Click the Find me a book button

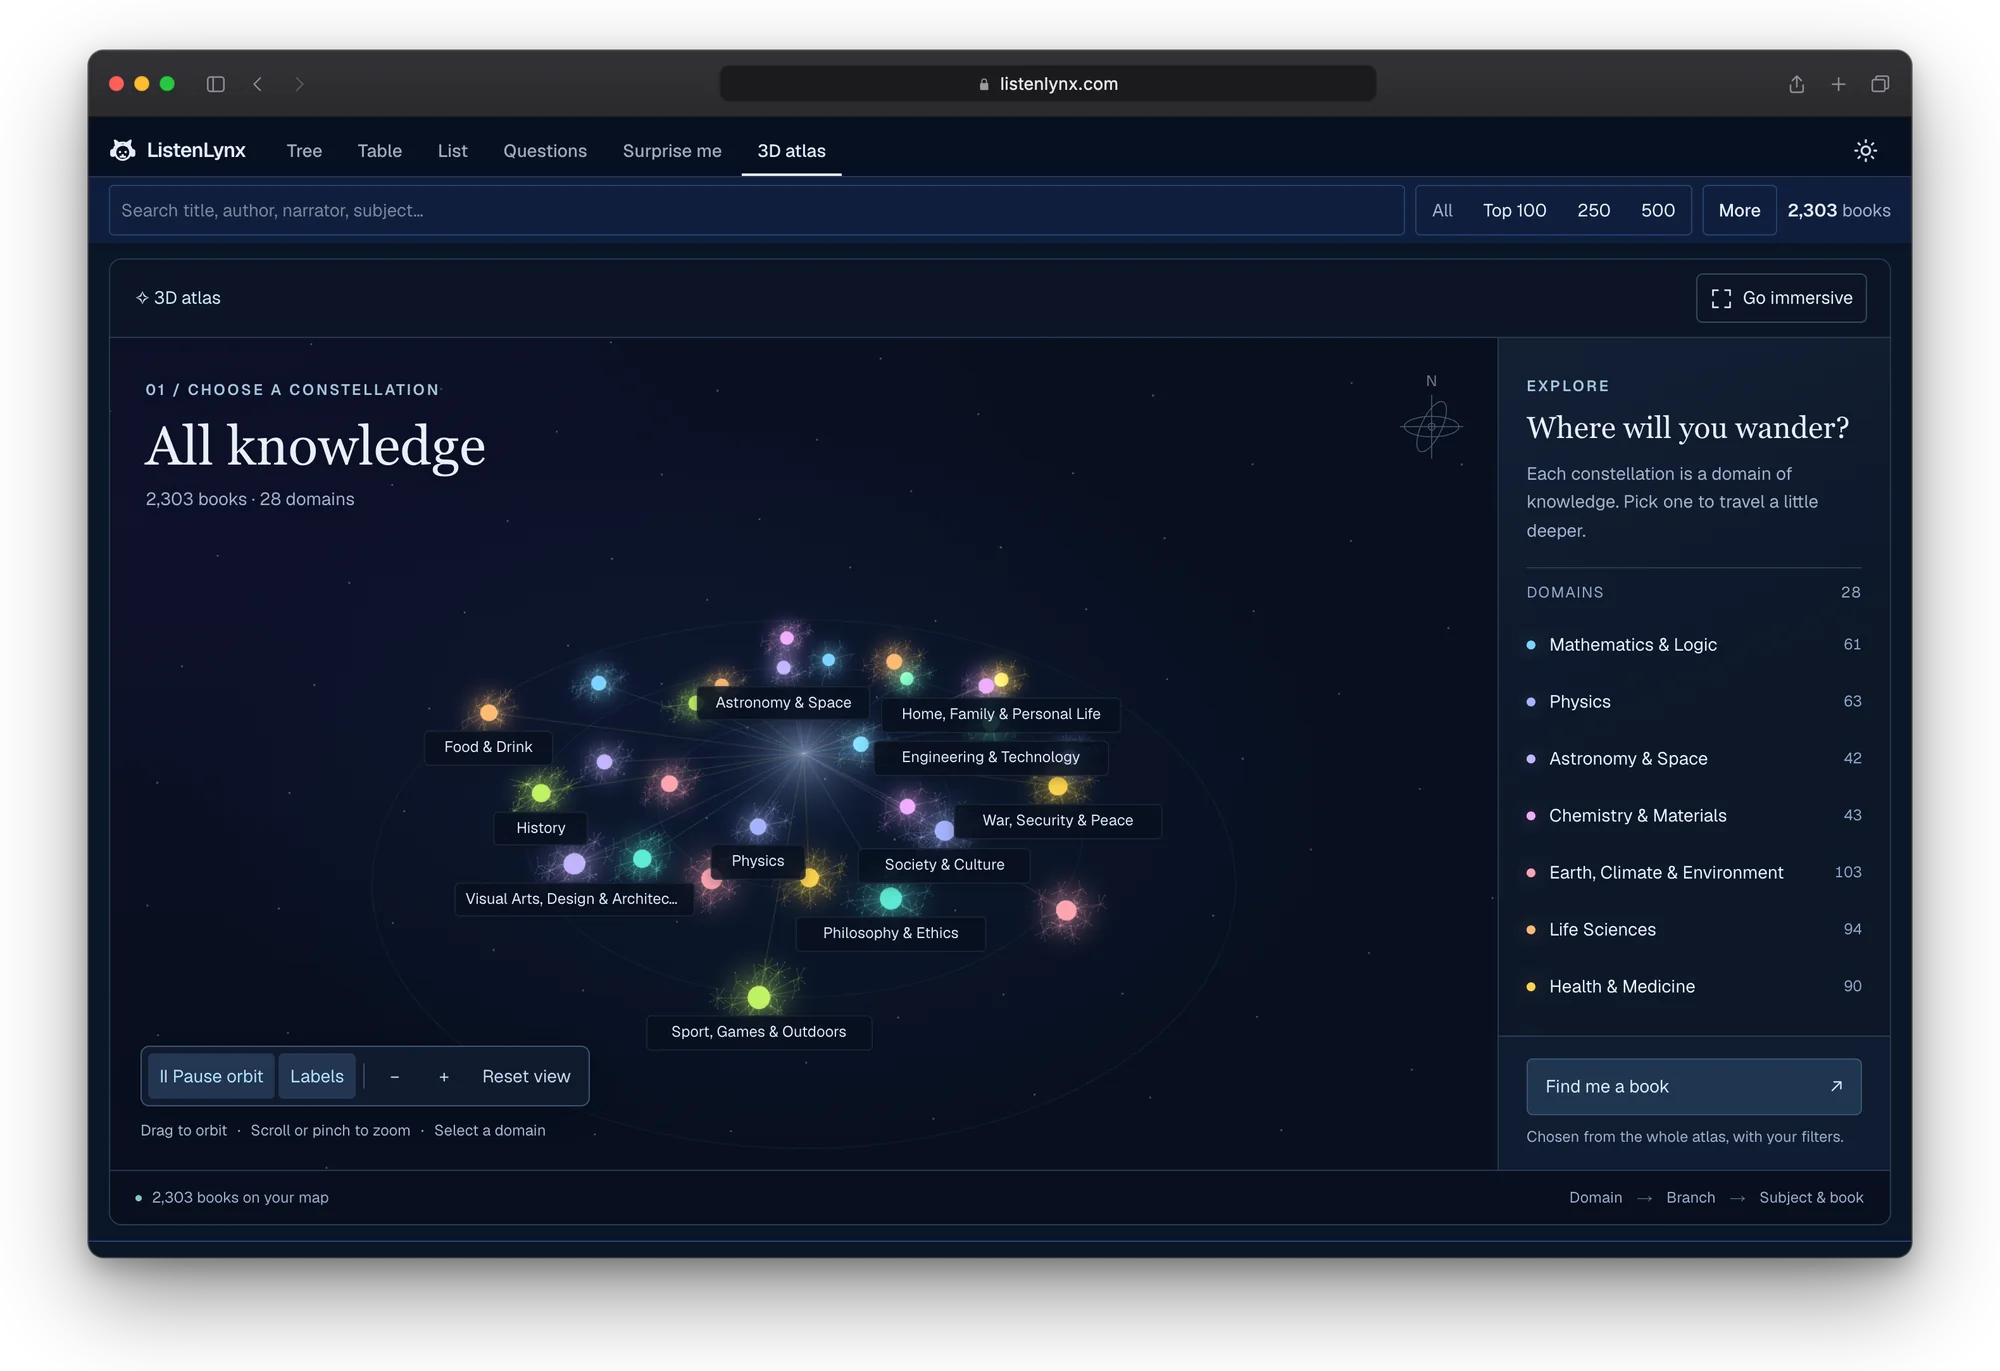coord(1693,1087)
